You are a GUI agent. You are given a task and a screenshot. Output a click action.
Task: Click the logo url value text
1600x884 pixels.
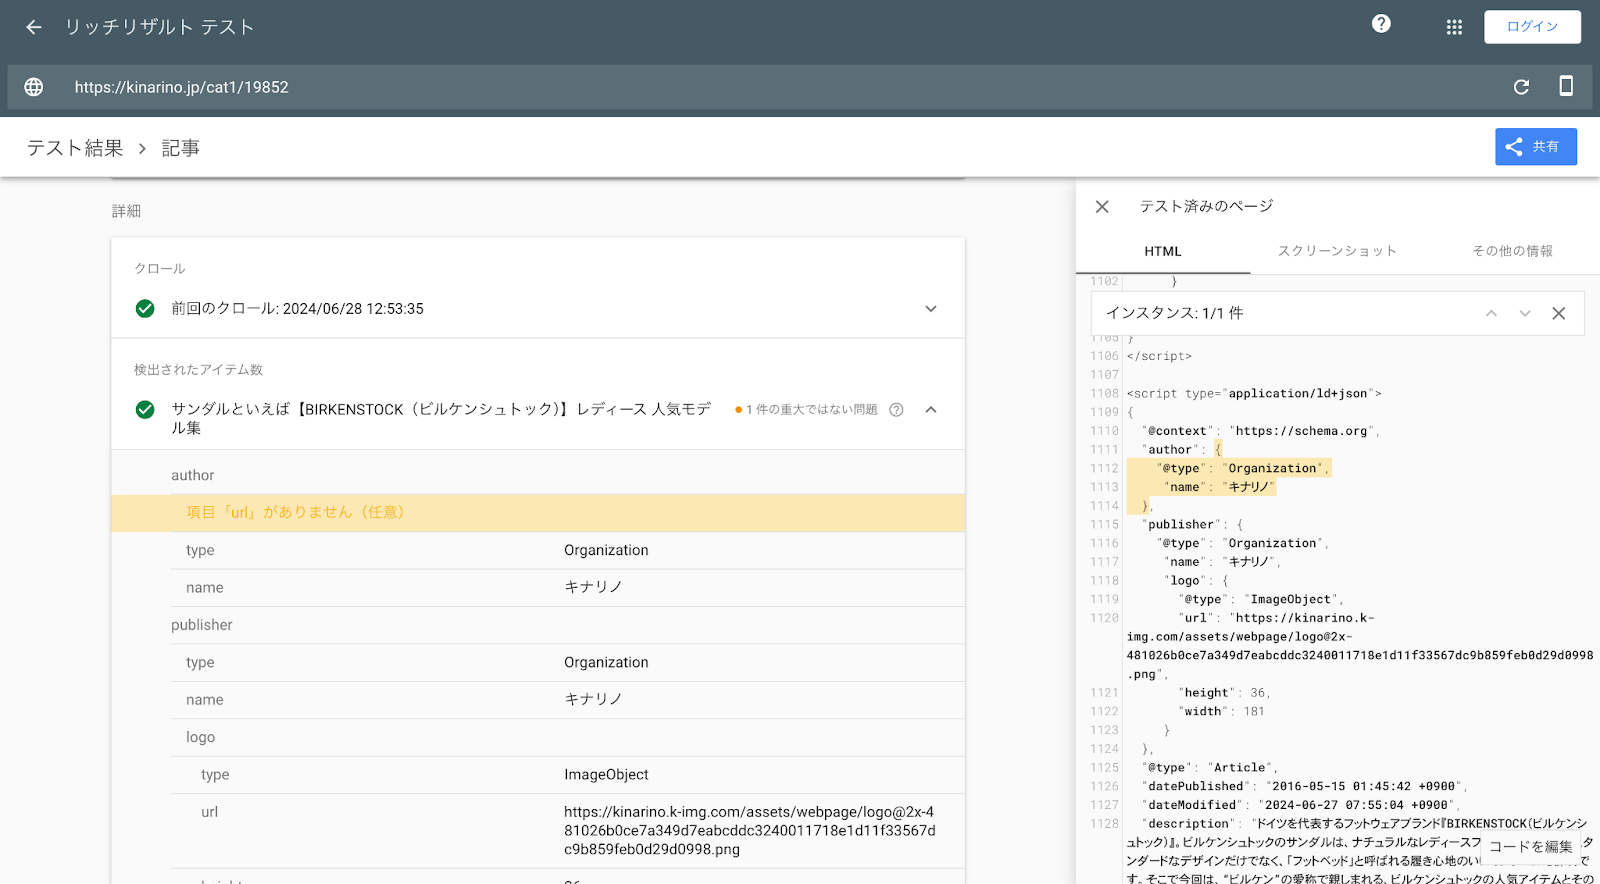tap(750, 831)
